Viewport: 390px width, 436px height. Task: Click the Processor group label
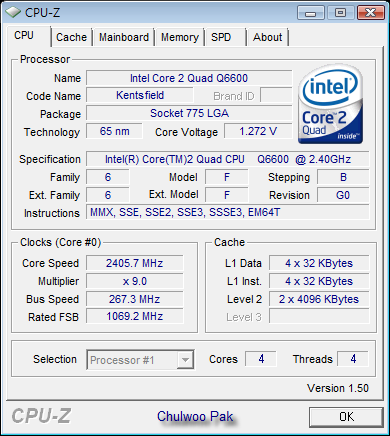pyautogui.click(x=45, y=59)
